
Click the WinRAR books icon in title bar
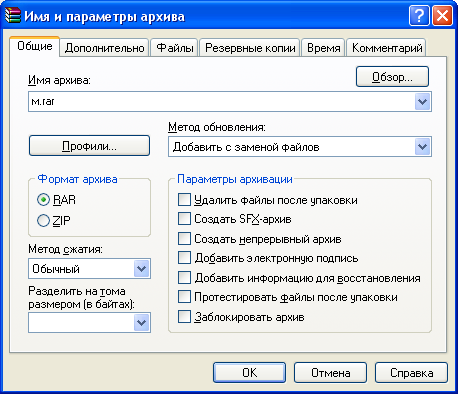pyautogui.click(x=13, y=15)
